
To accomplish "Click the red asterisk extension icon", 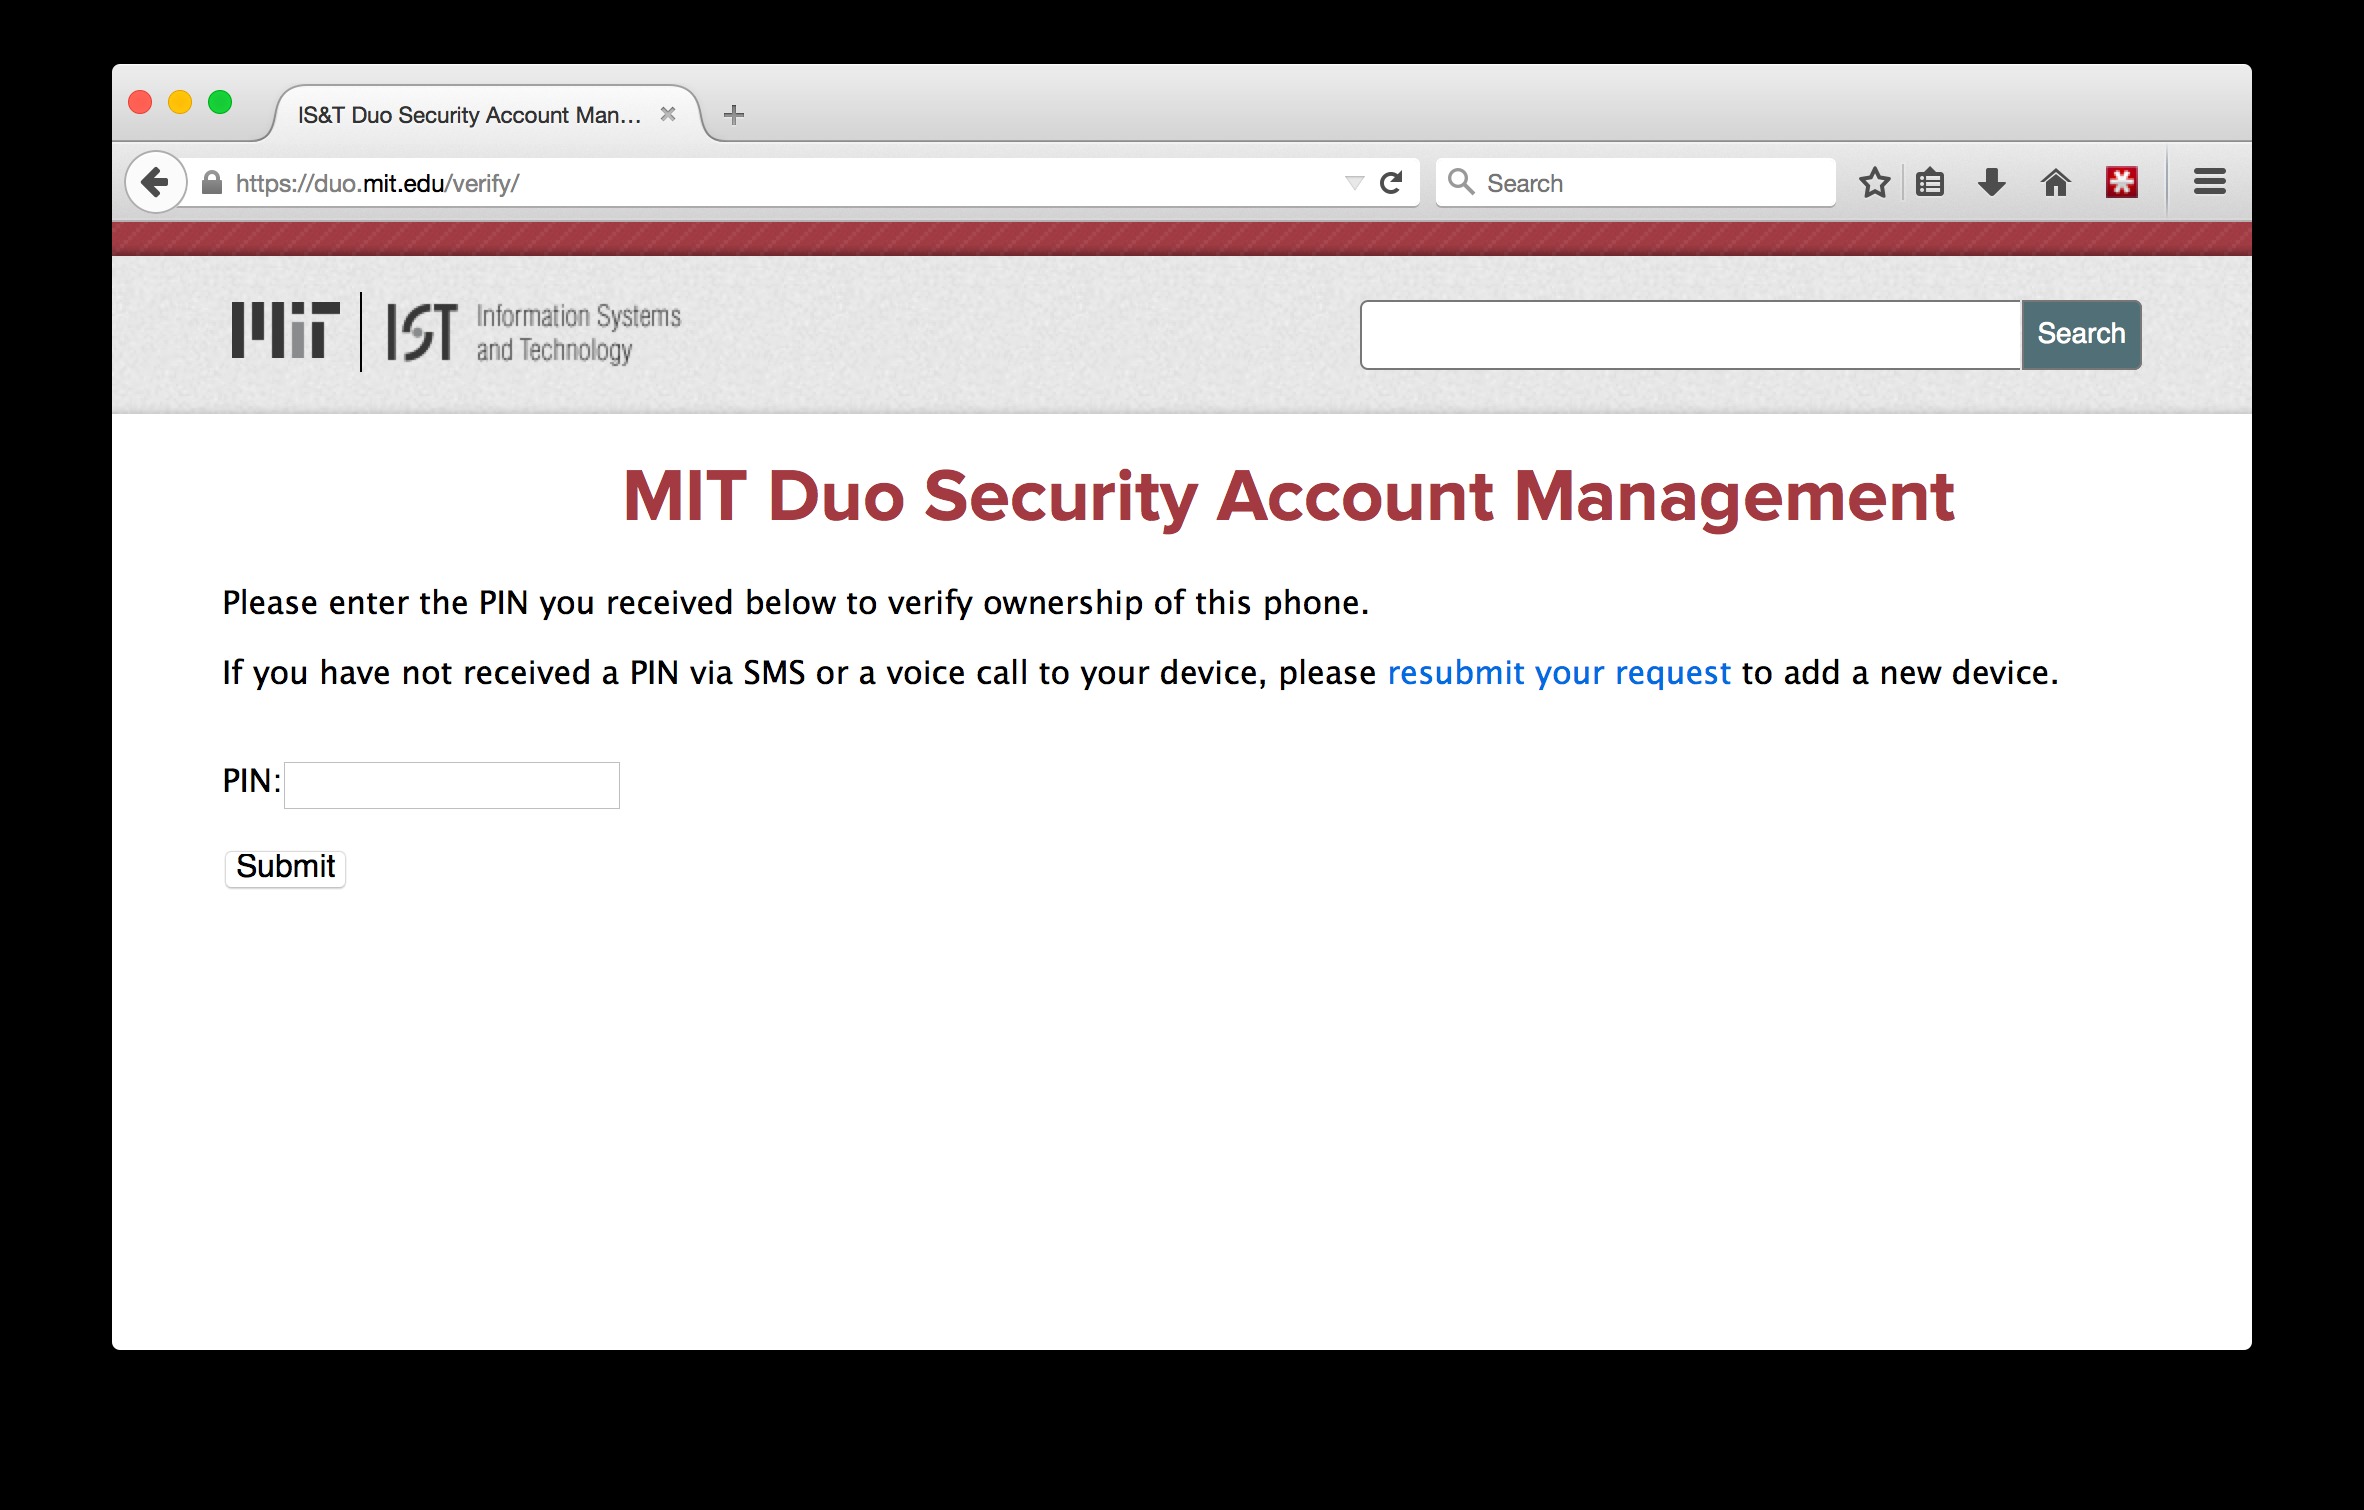I will (2121, 182).
